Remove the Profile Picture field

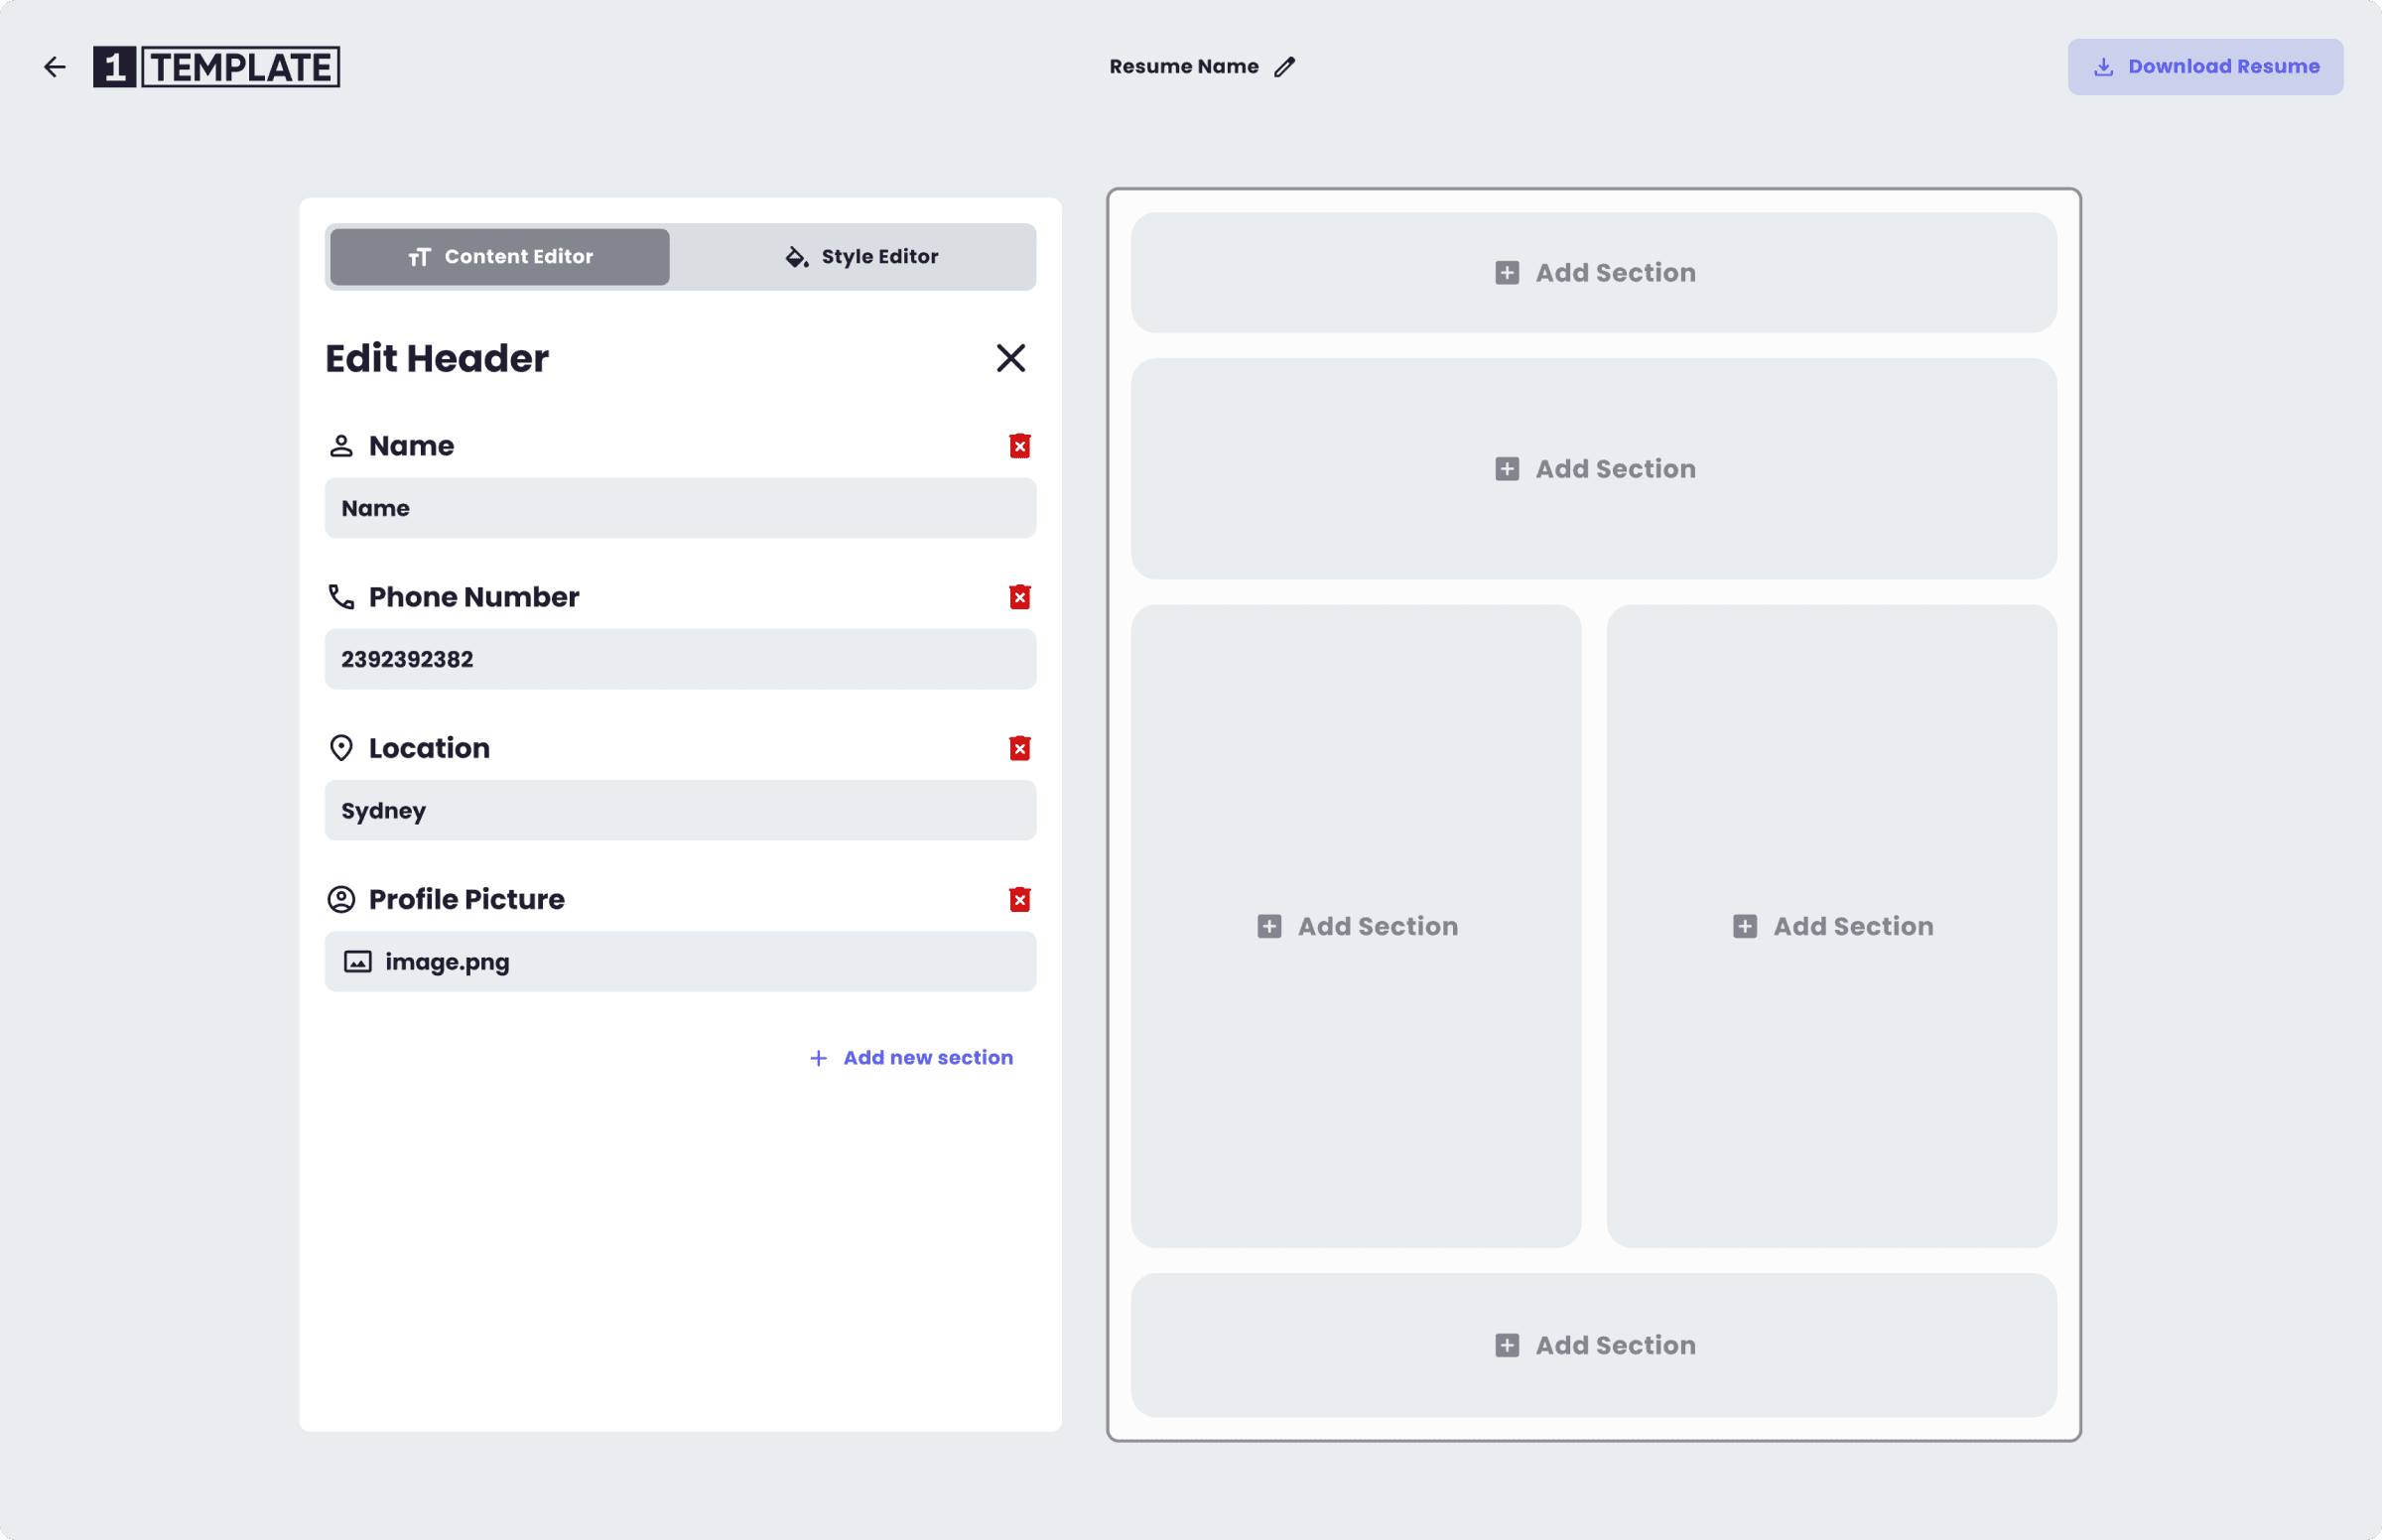coord(1019,899)
